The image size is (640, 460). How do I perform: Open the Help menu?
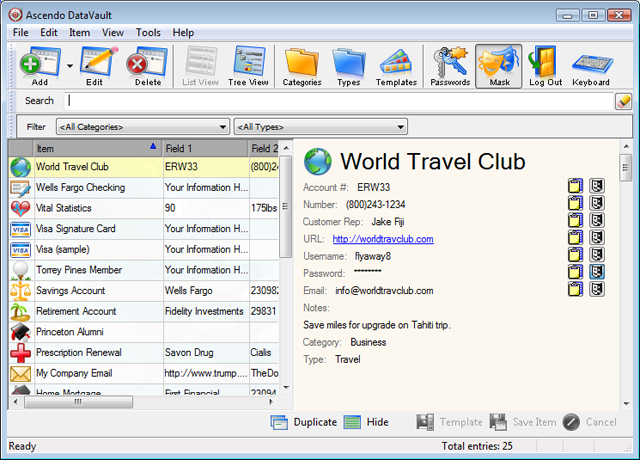coord(183,33)
